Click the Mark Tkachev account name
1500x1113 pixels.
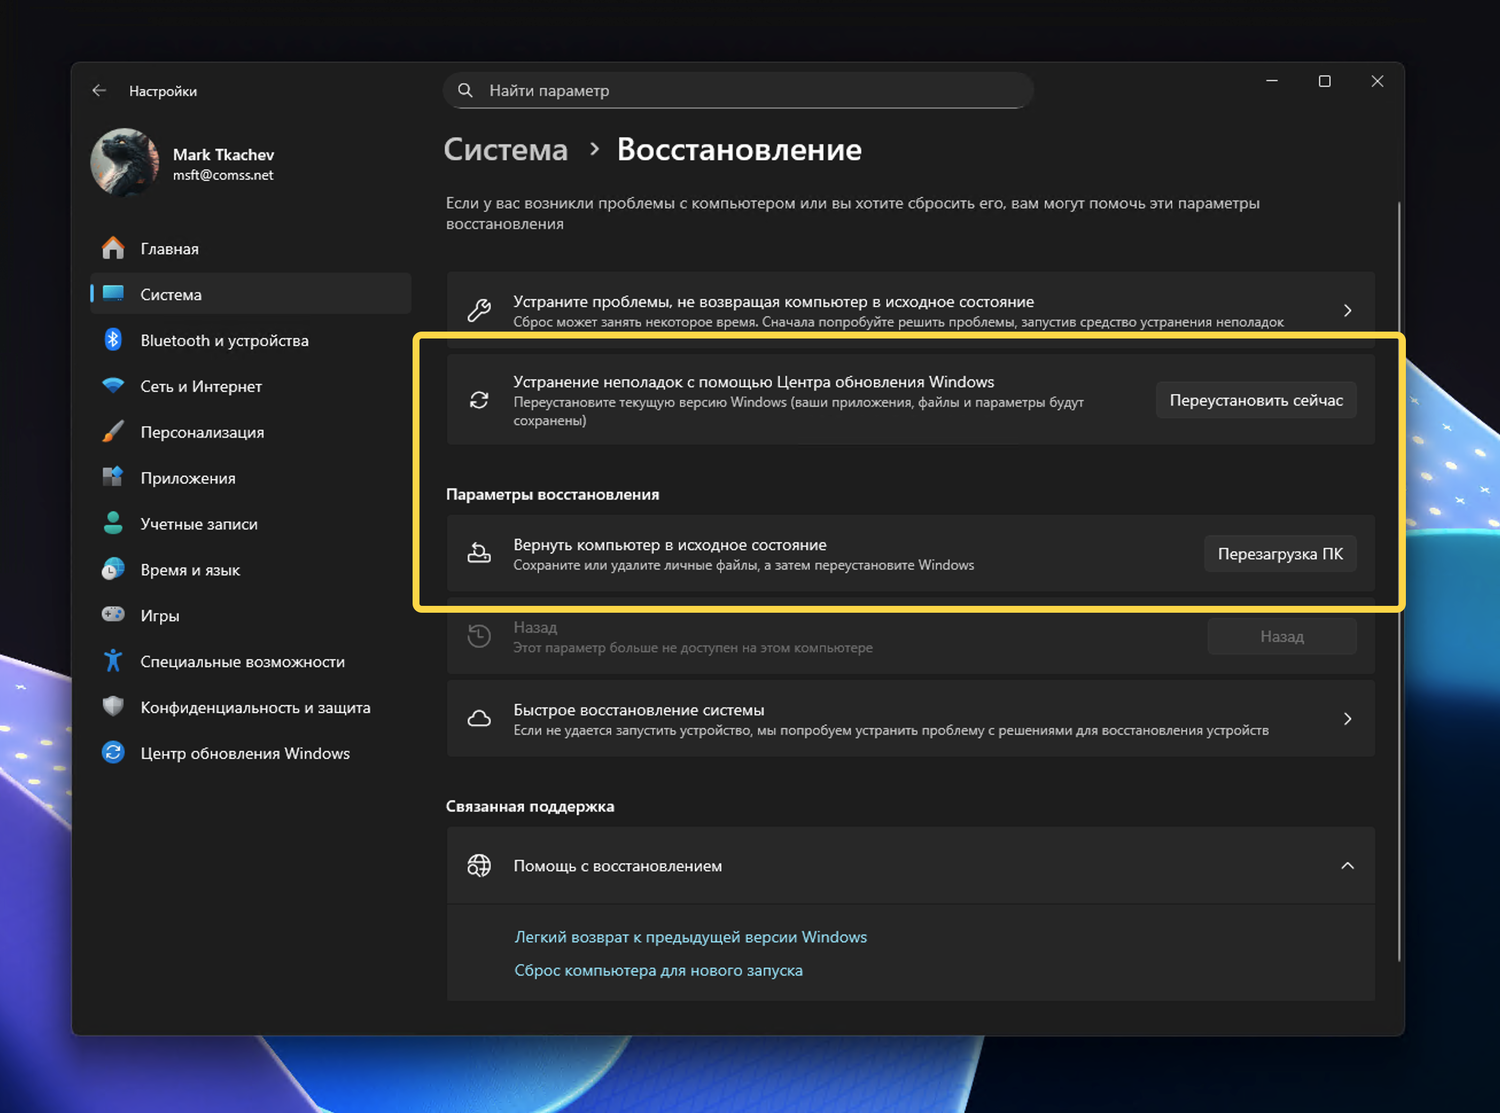[x=223, y=154]
